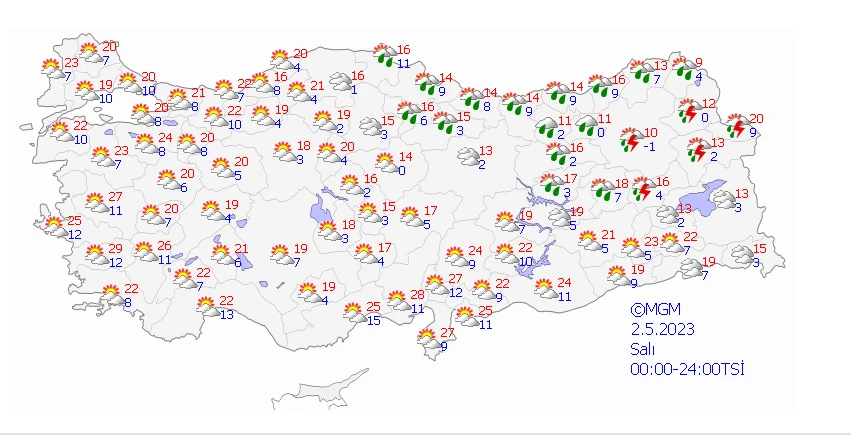Image resolution: width=851 pixels, height=435 pixels.
Task: Click the partly sunny icon beside 28 / 11
Action: click(x=399, y=301)
